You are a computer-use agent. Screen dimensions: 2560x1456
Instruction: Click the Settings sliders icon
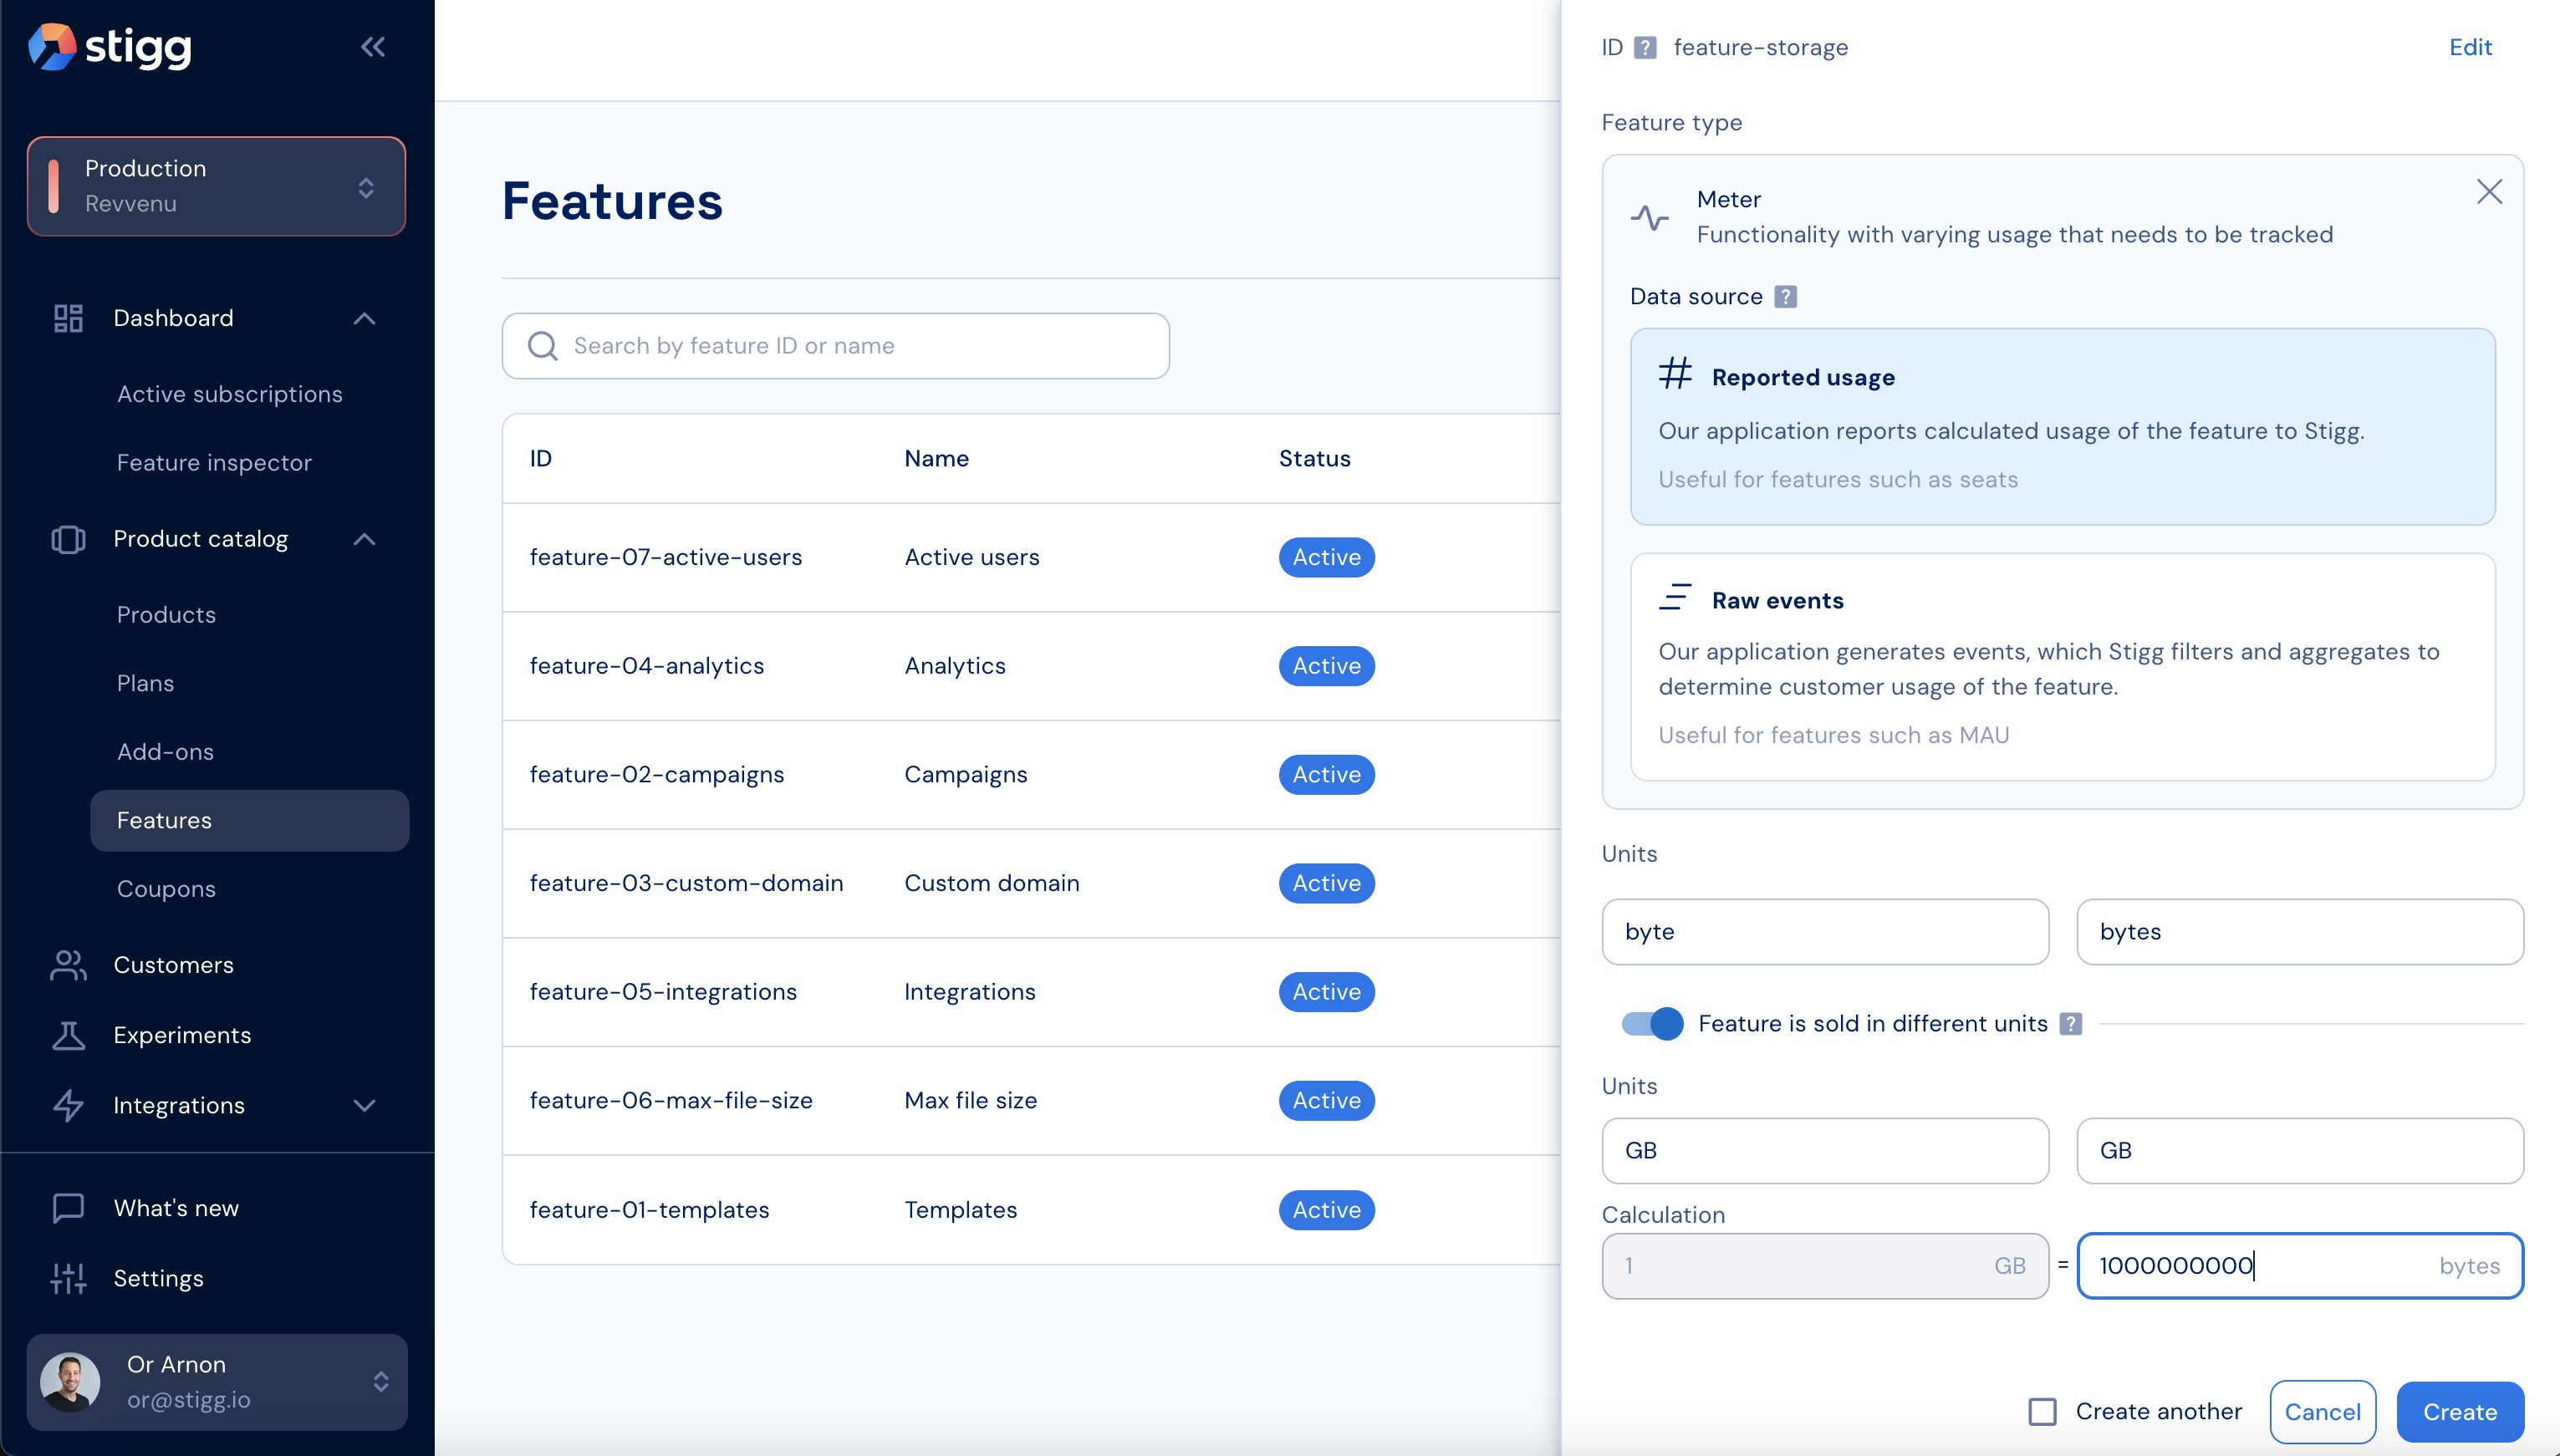[68, 1278]
